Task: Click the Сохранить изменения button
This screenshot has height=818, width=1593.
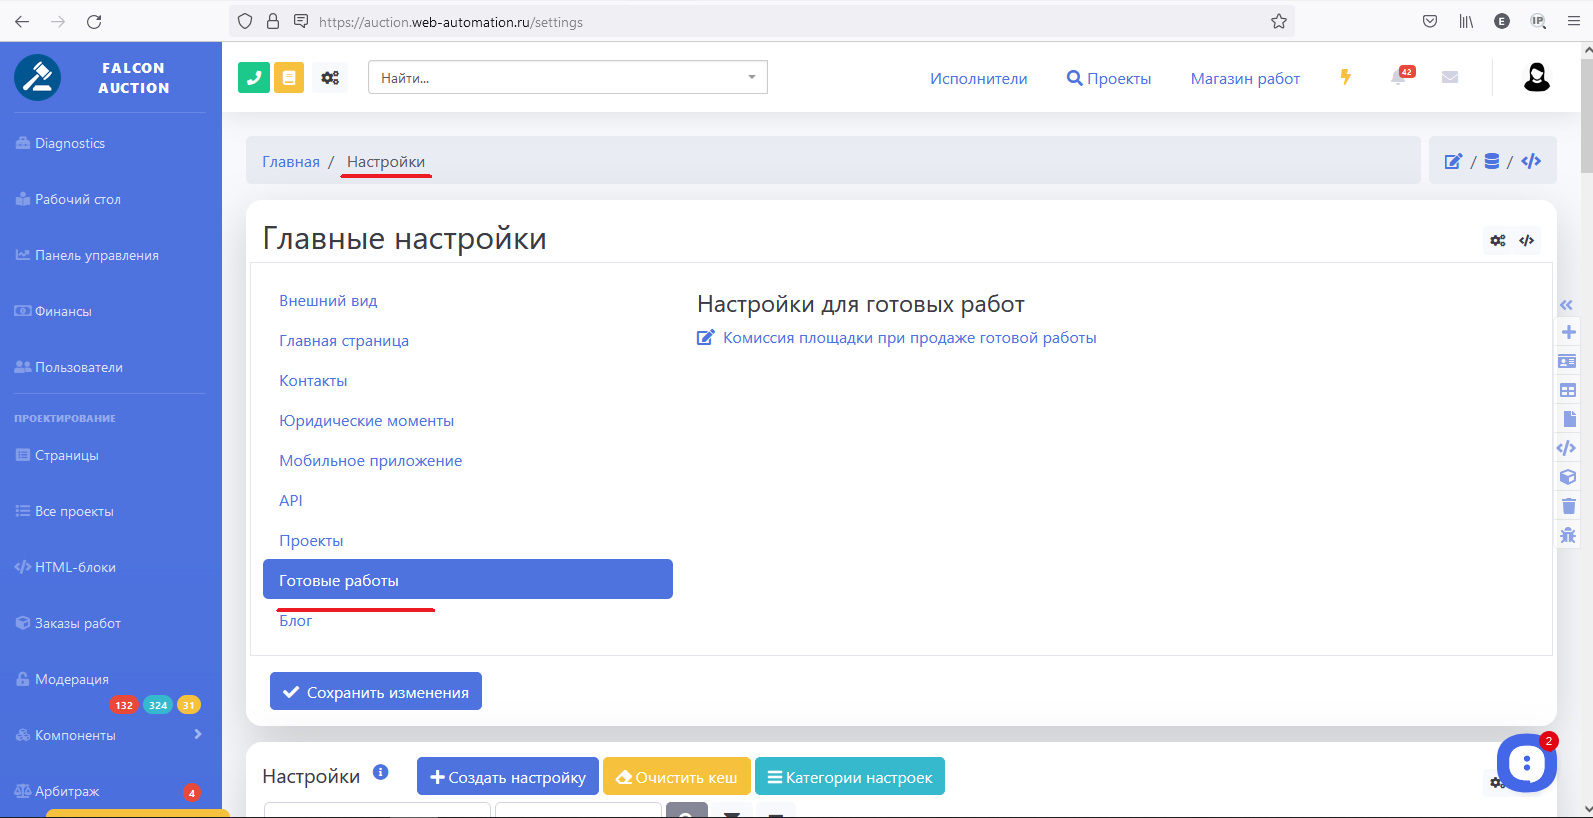Action: [376, 692]
